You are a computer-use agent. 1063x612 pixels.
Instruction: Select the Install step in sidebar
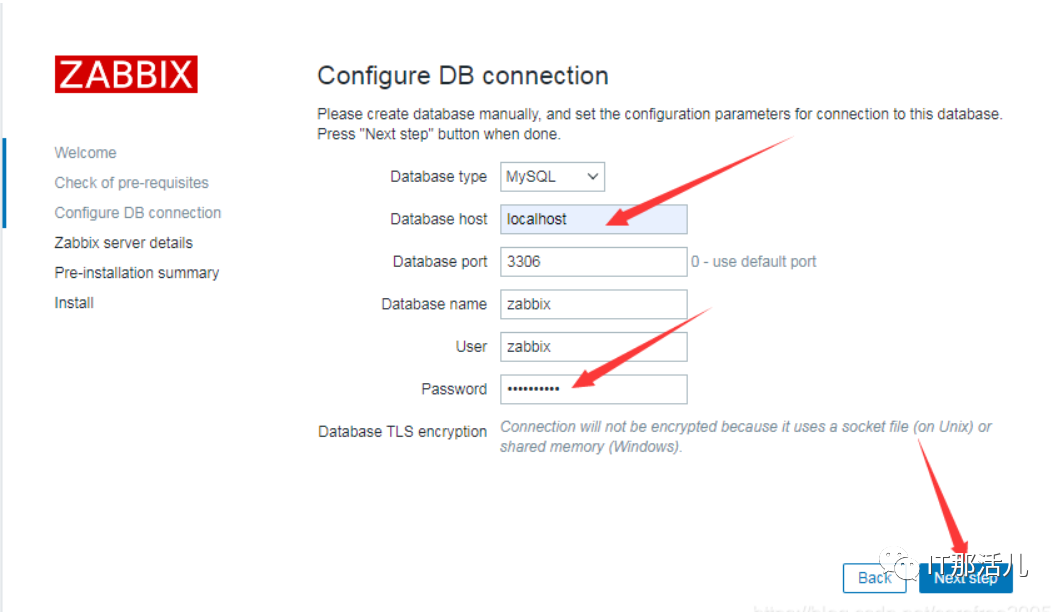tap(74, 303)
